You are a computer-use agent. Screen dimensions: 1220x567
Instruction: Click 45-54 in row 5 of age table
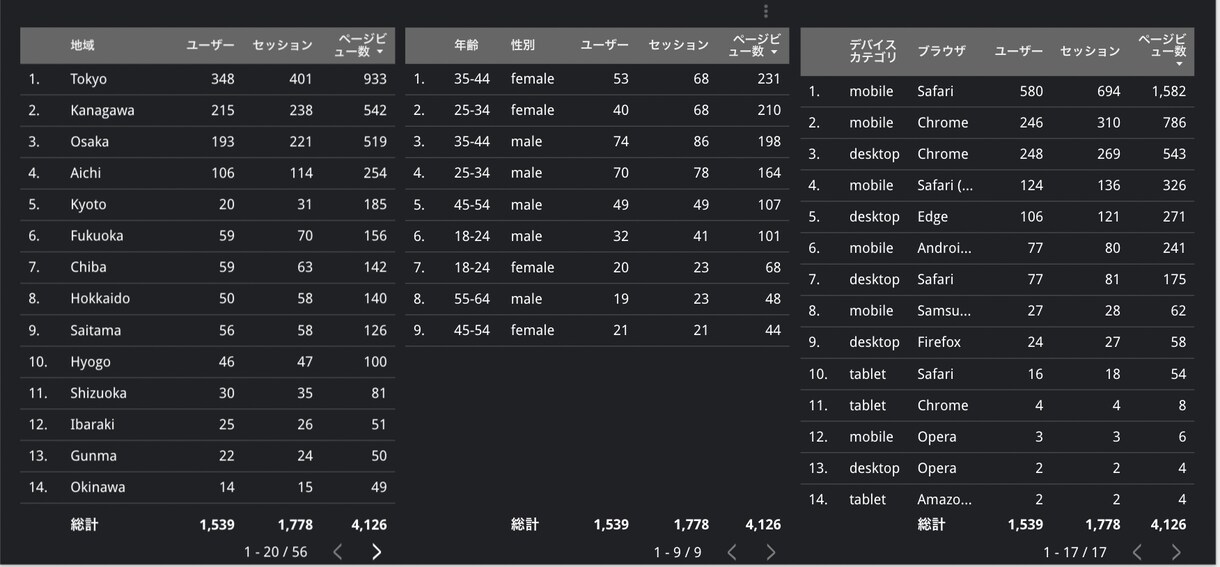(472, 205)
